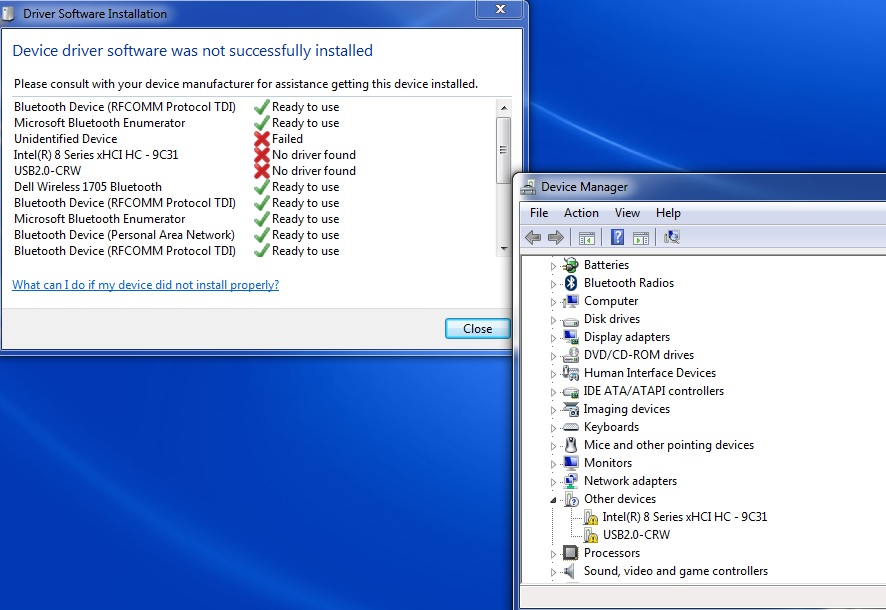The height and width of the screenshot is (610, 886).
Task: Expand the Monitors node
Action: 553,464
